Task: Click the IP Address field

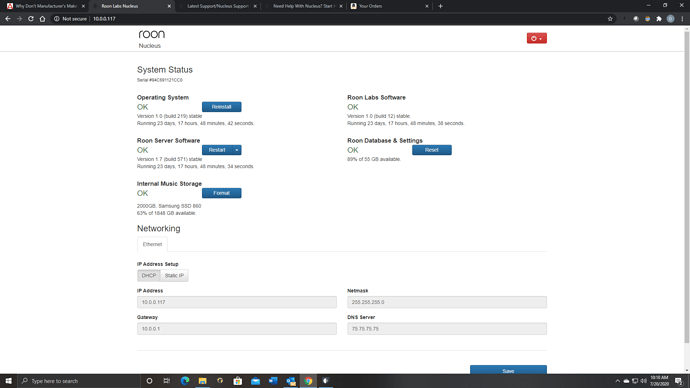Action: (x=237, y=302)
